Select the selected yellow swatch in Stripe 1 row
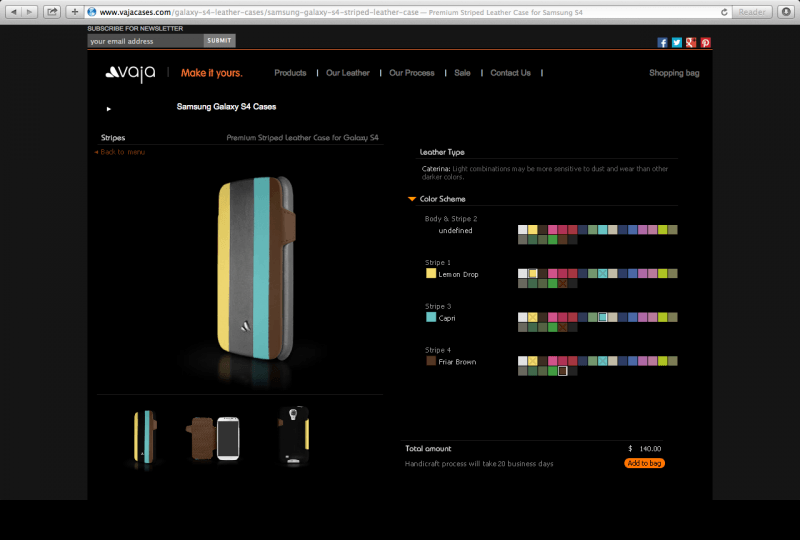This screenshot has width=800, height=540. point(533,274)
